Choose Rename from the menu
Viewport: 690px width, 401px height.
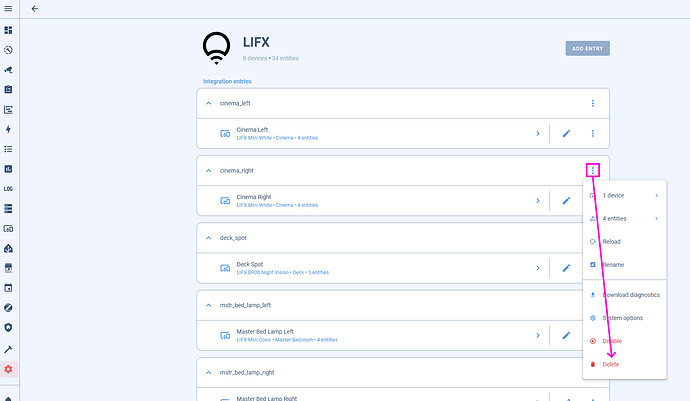[624, 265]
